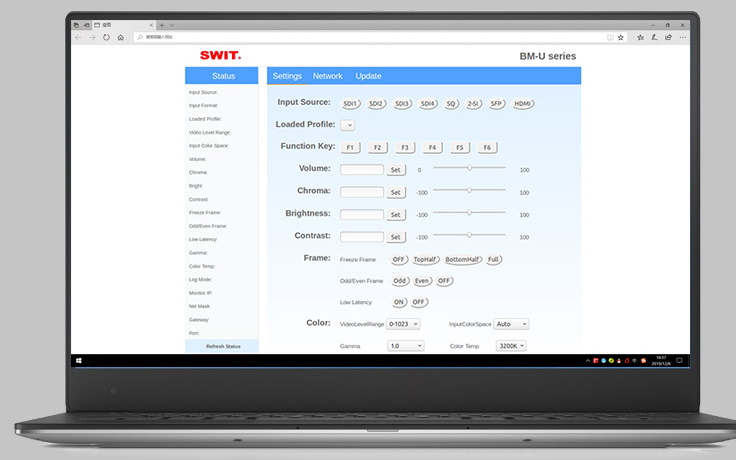This screenshot has height=460, width=736.
Task: Set Freeze Frame to BottomHalf
Action: click(463, 260)
